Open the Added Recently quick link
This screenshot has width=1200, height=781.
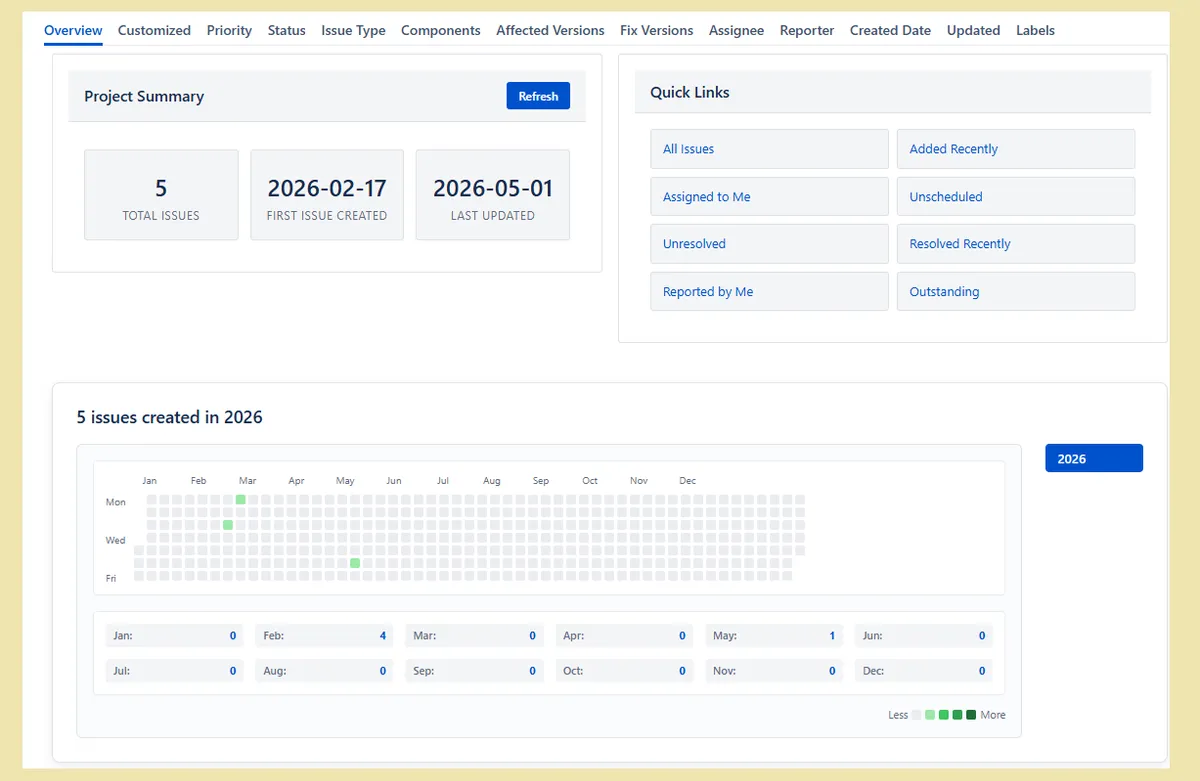coord(1016,149)
